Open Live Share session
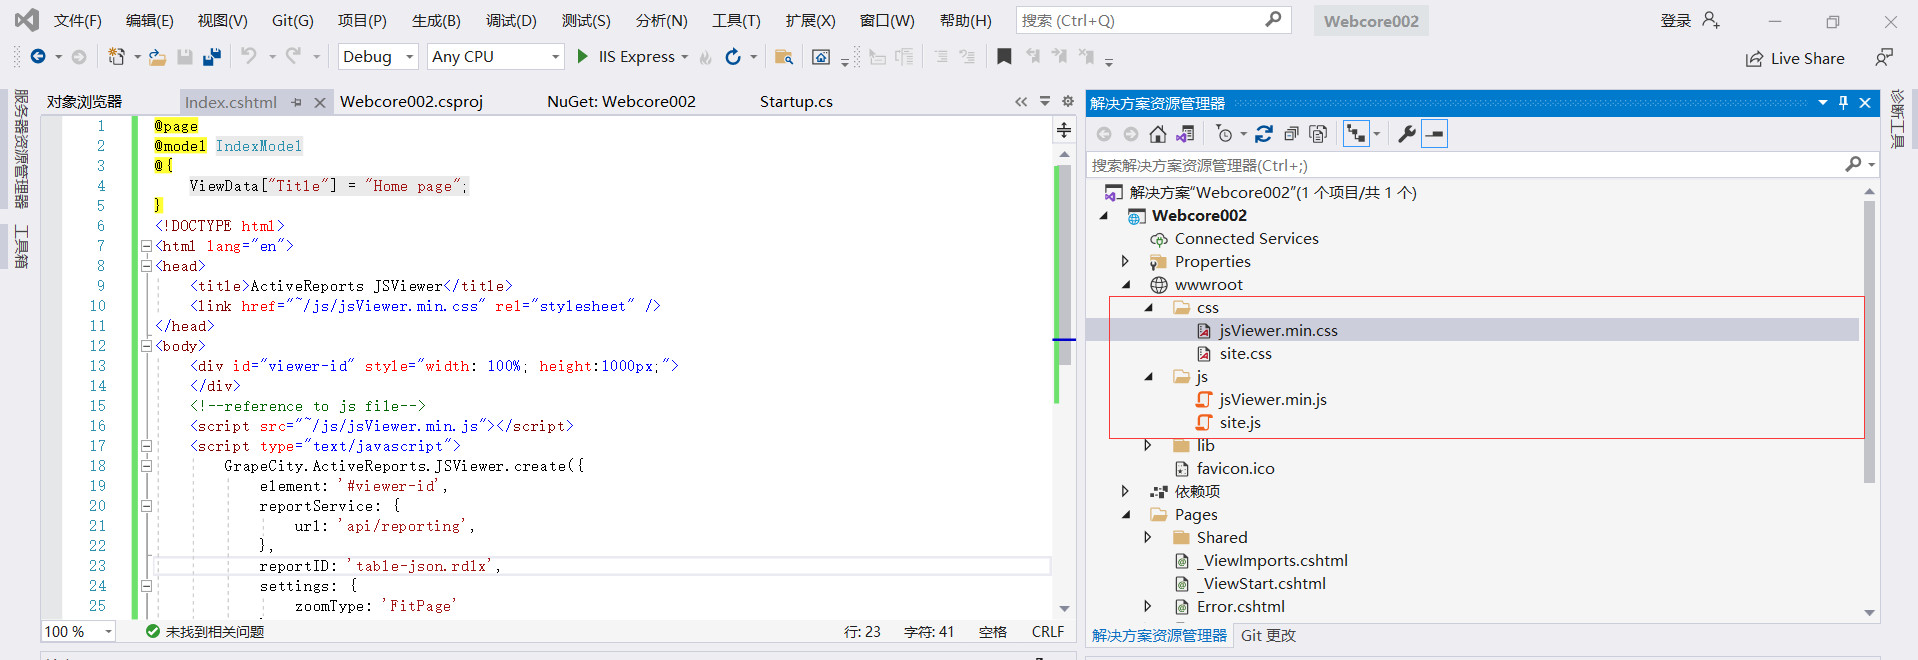This screenshot has width=1918, height=660. coord(1795,59)
